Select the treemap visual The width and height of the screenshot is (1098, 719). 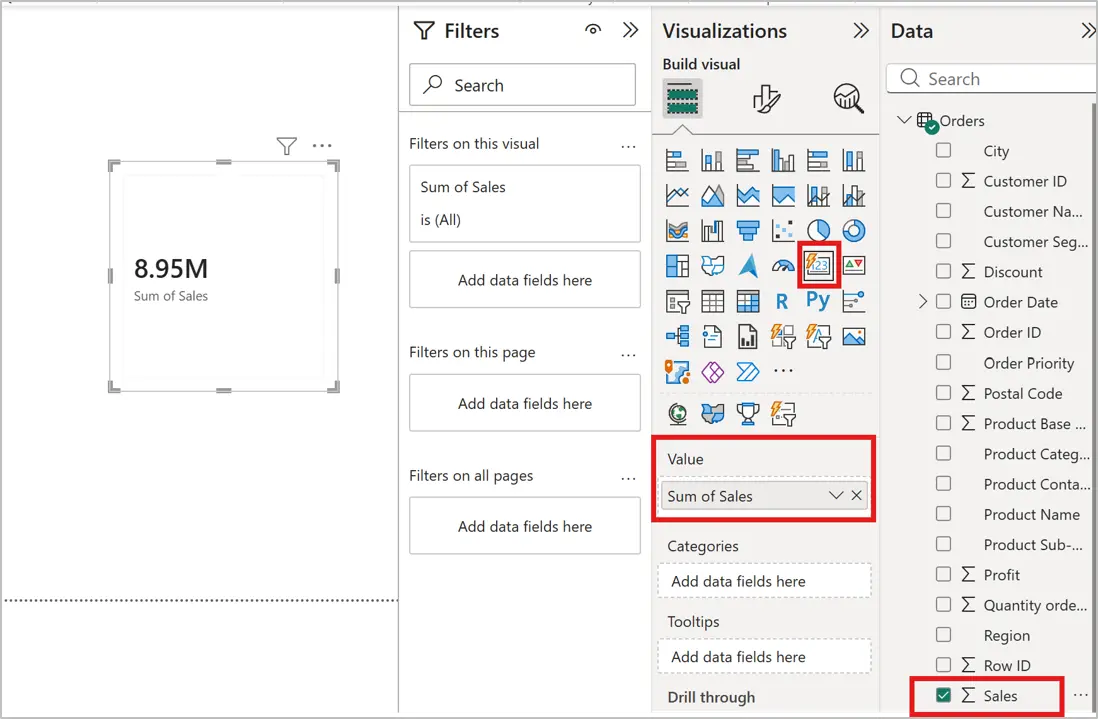tap(676, 265)
